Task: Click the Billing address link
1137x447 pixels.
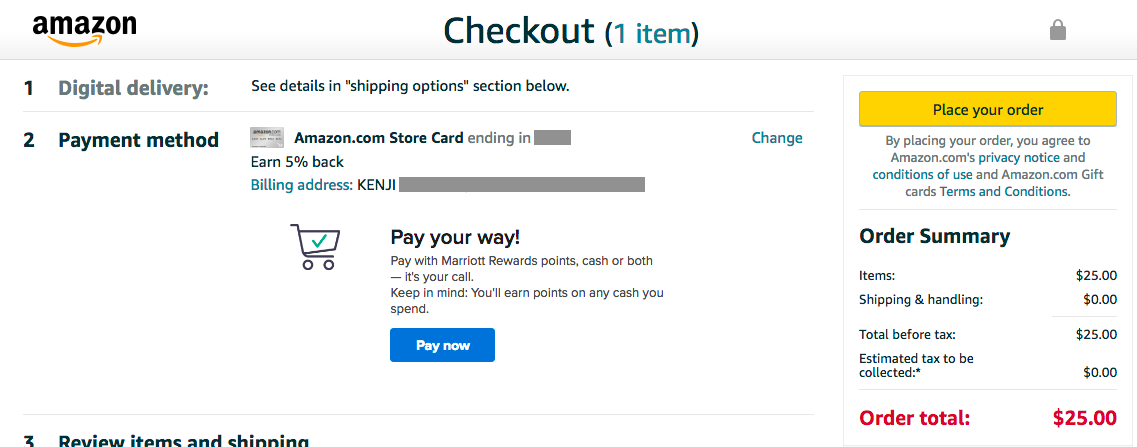Action: point(302,185)
